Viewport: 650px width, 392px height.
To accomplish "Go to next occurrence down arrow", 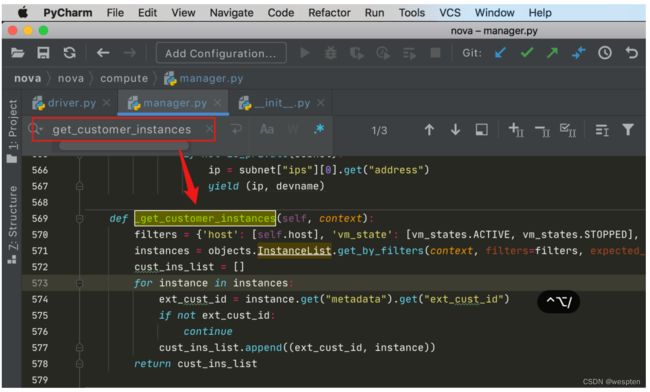I will [455, 130].
